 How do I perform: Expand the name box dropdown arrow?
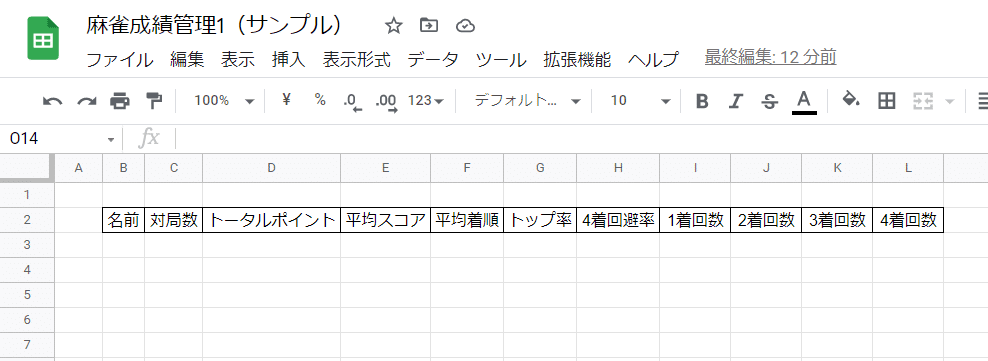tap(111, 139)
